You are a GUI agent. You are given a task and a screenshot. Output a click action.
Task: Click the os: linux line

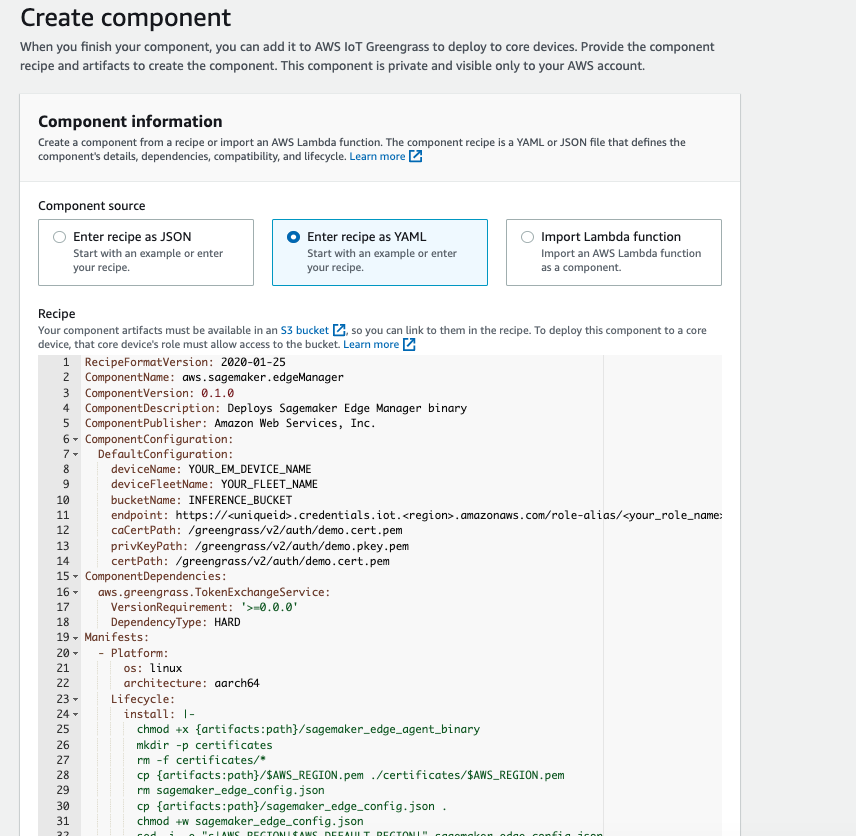pyautogui.click(x=153, y=668)
